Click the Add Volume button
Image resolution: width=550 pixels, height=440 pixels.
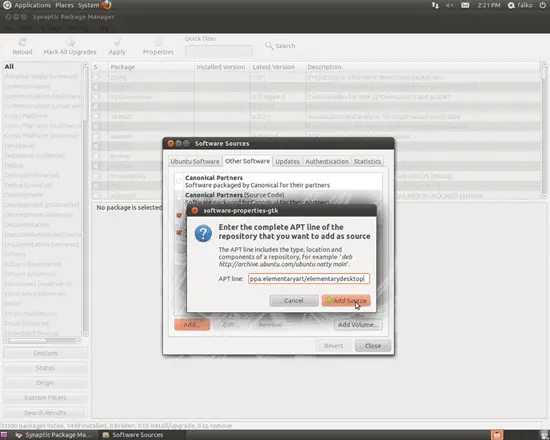(x=358, y=325)
